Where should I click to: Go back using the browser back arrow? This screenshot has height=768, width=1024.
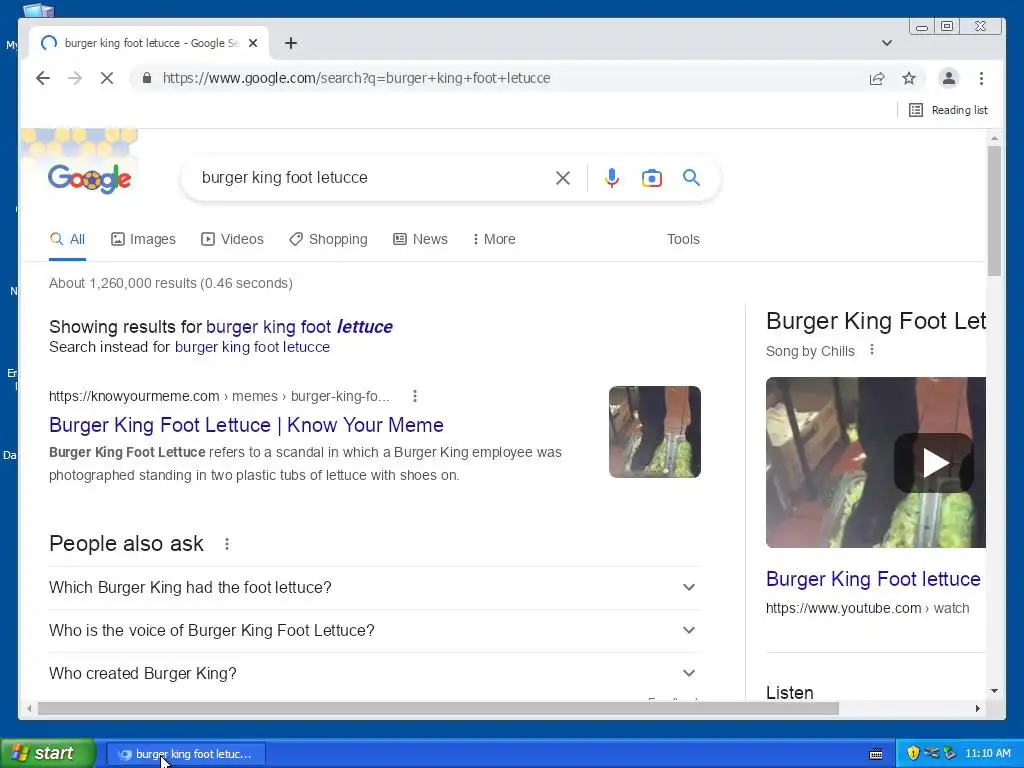pyautogui.click(x=43, y=78)
